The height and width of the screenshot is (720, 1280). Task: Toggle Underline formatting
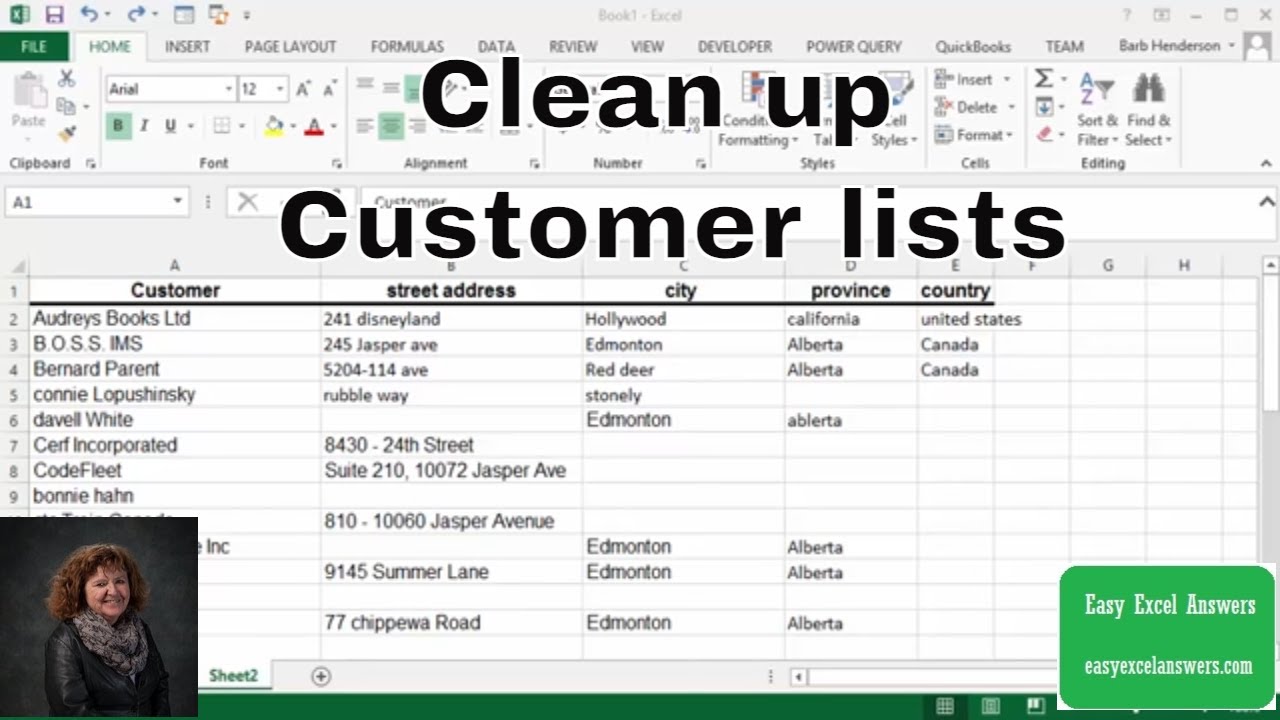170,126
